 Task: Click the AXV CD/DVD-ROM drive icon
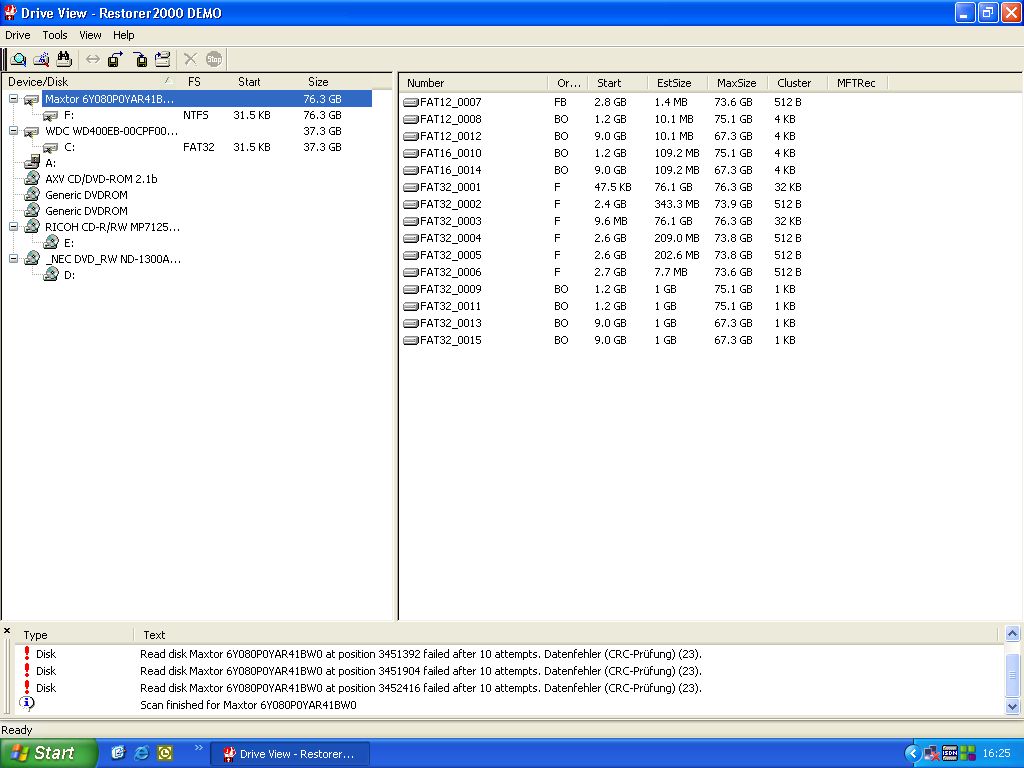(x=32, y=178)
